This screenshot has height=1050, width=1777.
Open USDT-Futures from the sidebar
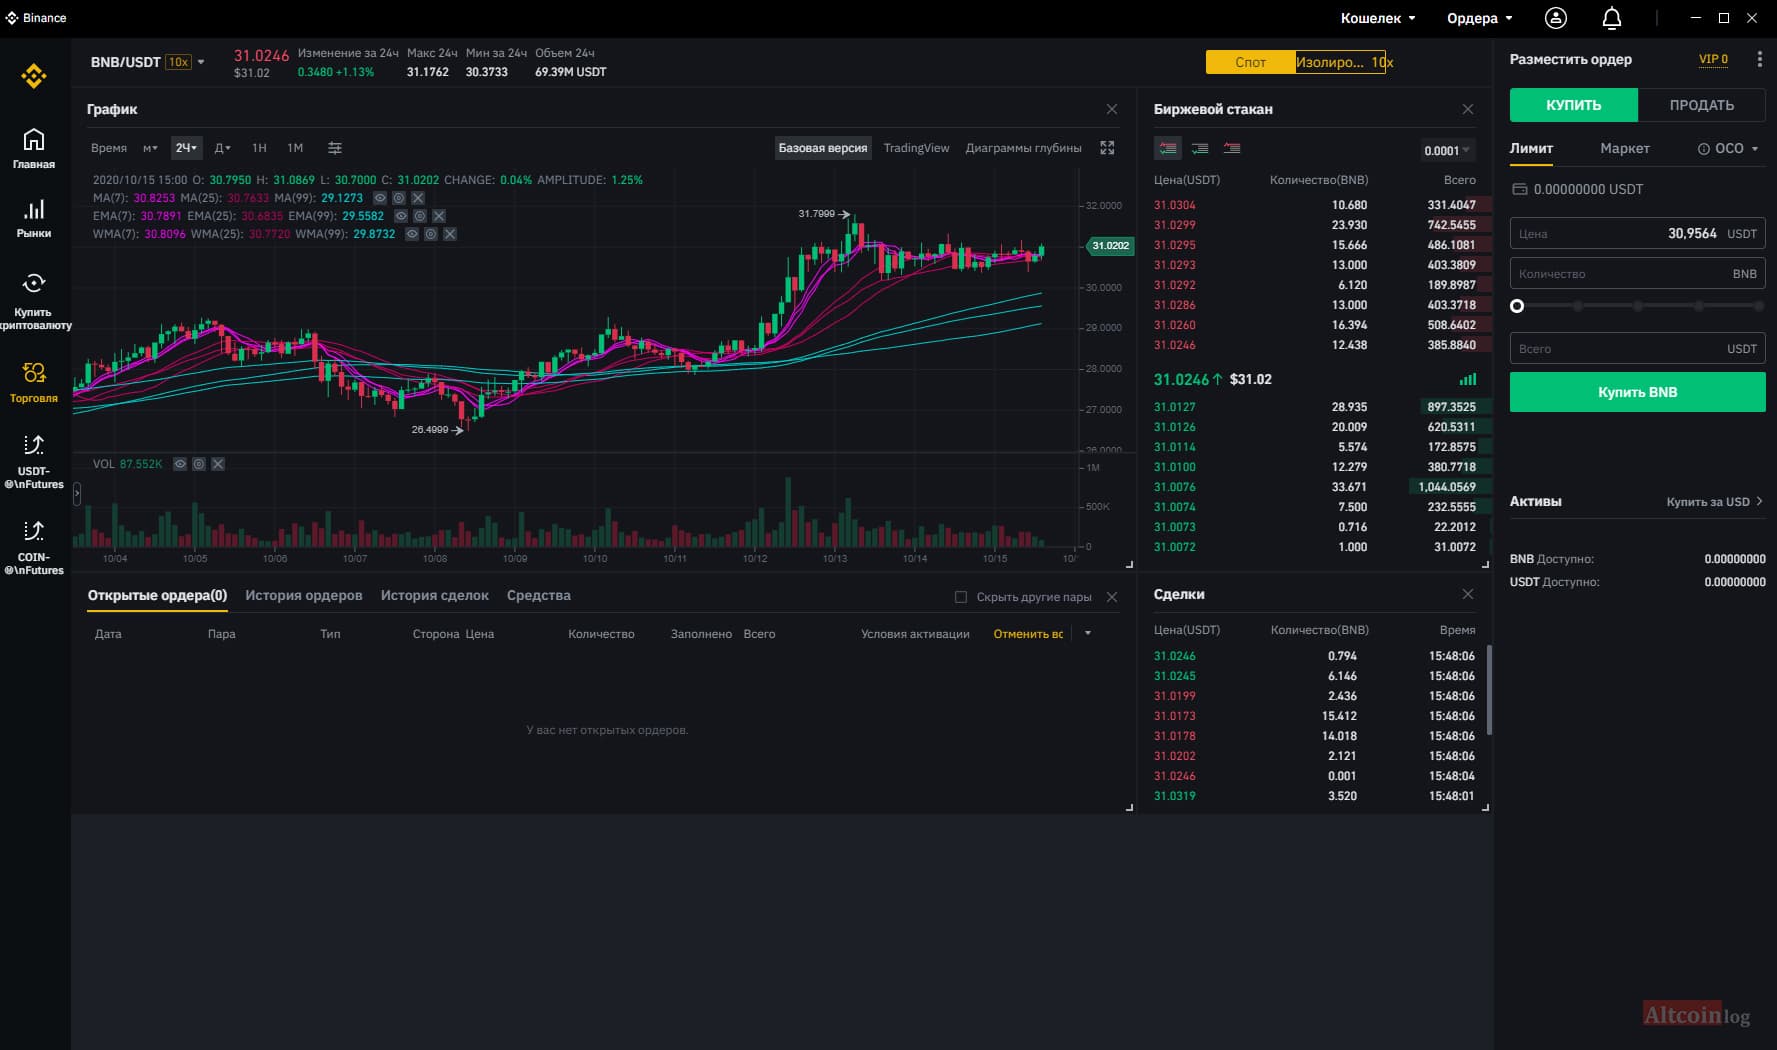(x=34, y=461)
